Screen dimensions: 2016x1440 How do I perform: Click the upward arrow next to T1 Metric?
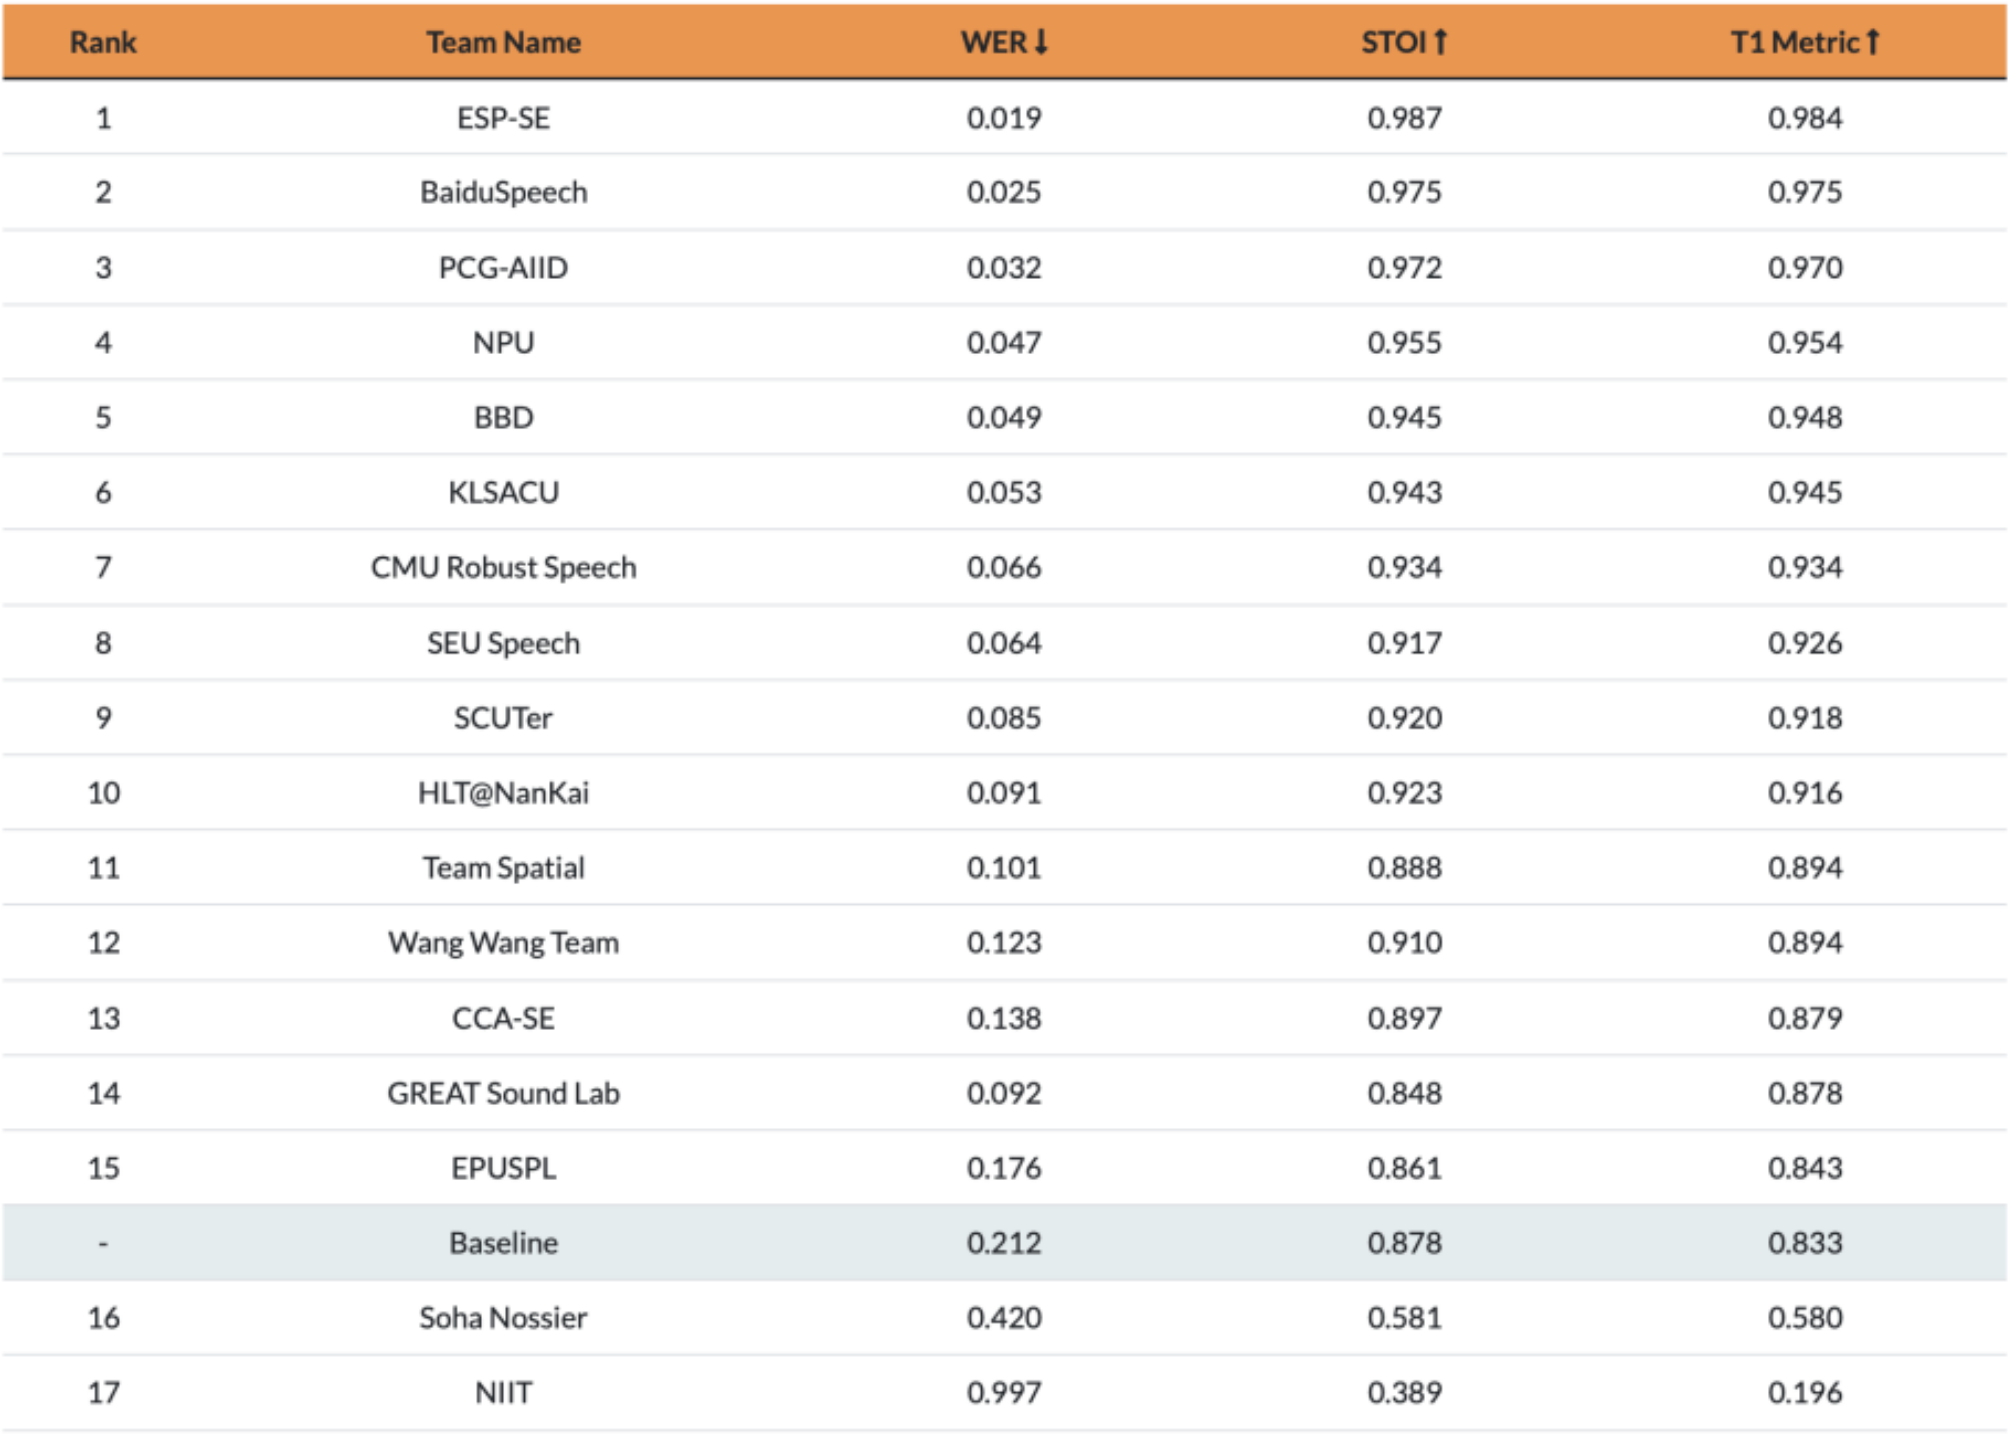coord(1872,42)
